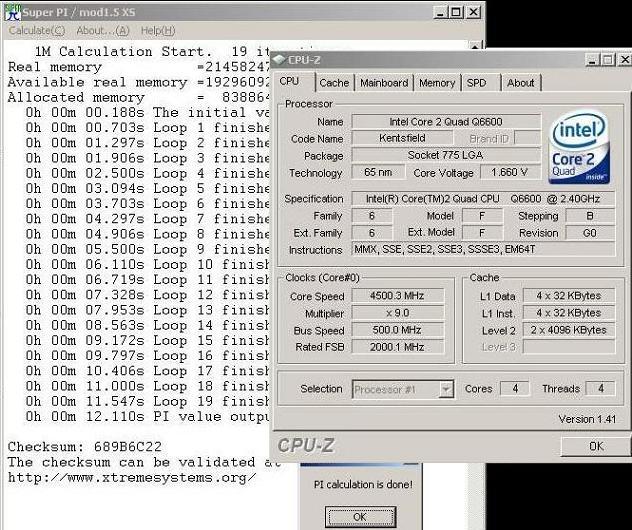Click the Rated FSB value 2000.1 MHz
The width and height of the screenshot is (632, 530).
(397, 347)
